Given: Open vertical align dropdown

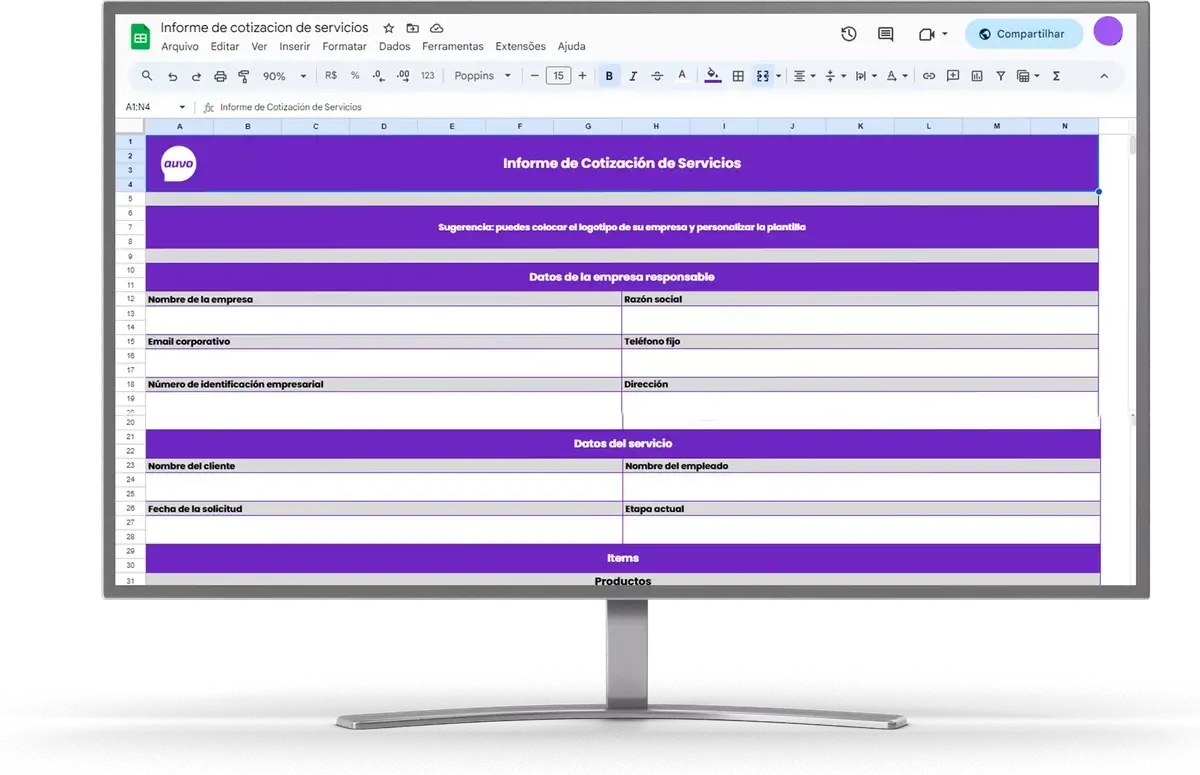Looking at the screenshot, I should coord(834,76).
